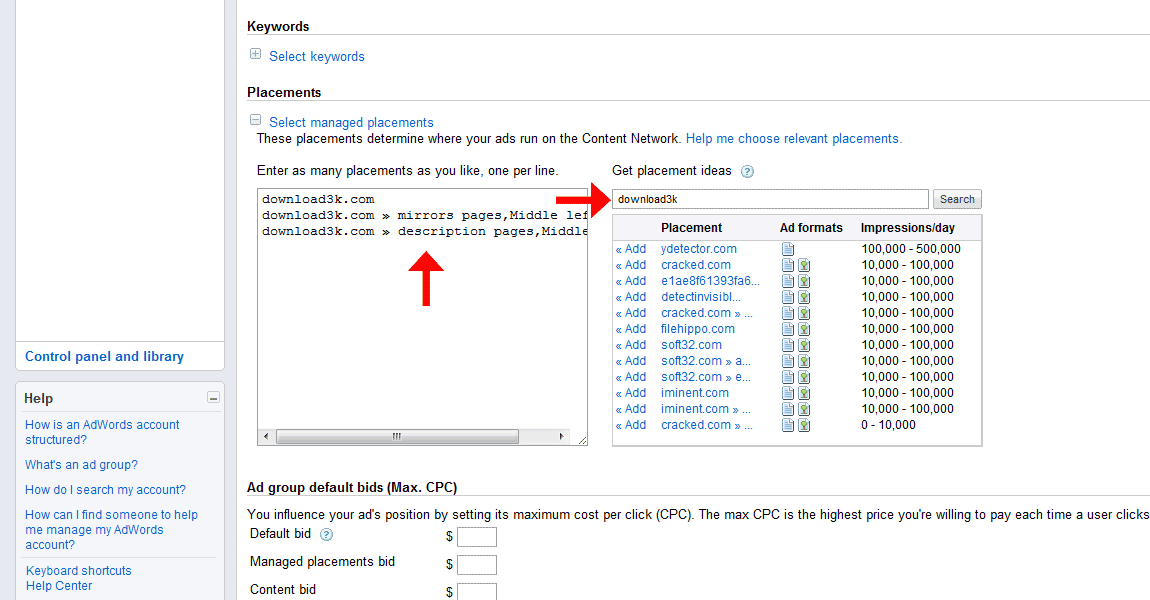Click the placements horizontal scrollbar thumb
The width and height of the screenshot is (1150, 600).
pos(397,436)
